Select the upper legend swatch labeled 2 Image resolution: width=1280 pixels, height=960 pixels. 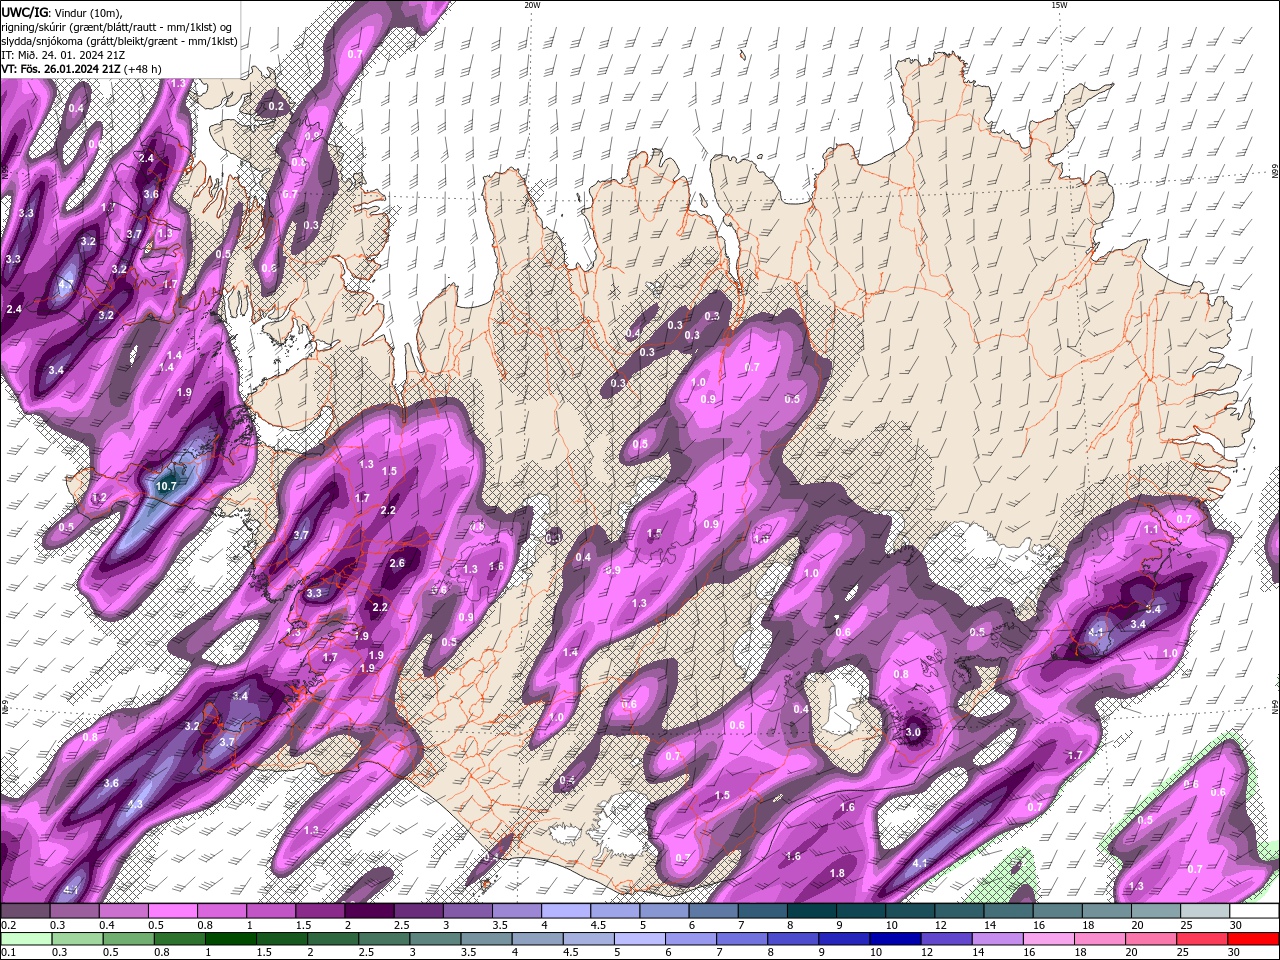(369, 911)
